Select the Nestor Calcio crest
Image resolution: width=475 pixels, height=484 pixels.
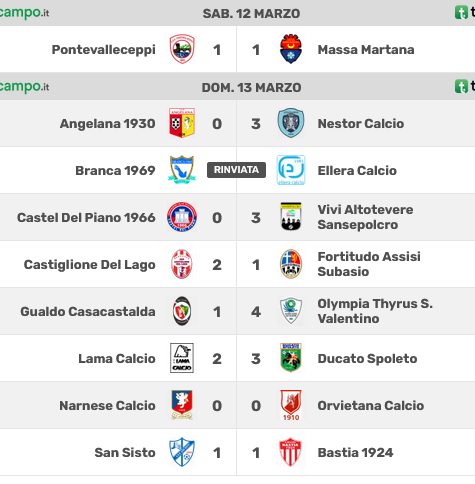coord(291,123)
